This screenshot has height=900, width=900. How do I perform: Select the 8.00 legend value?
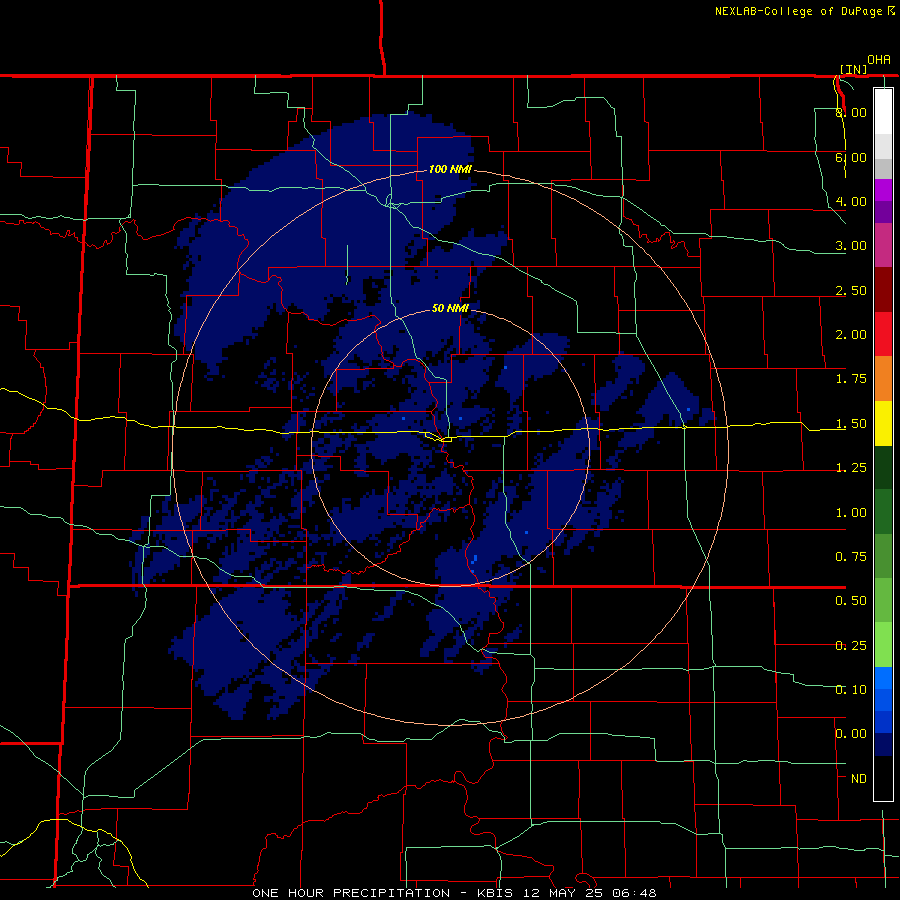pyautogui.click(x=851, y=112)
